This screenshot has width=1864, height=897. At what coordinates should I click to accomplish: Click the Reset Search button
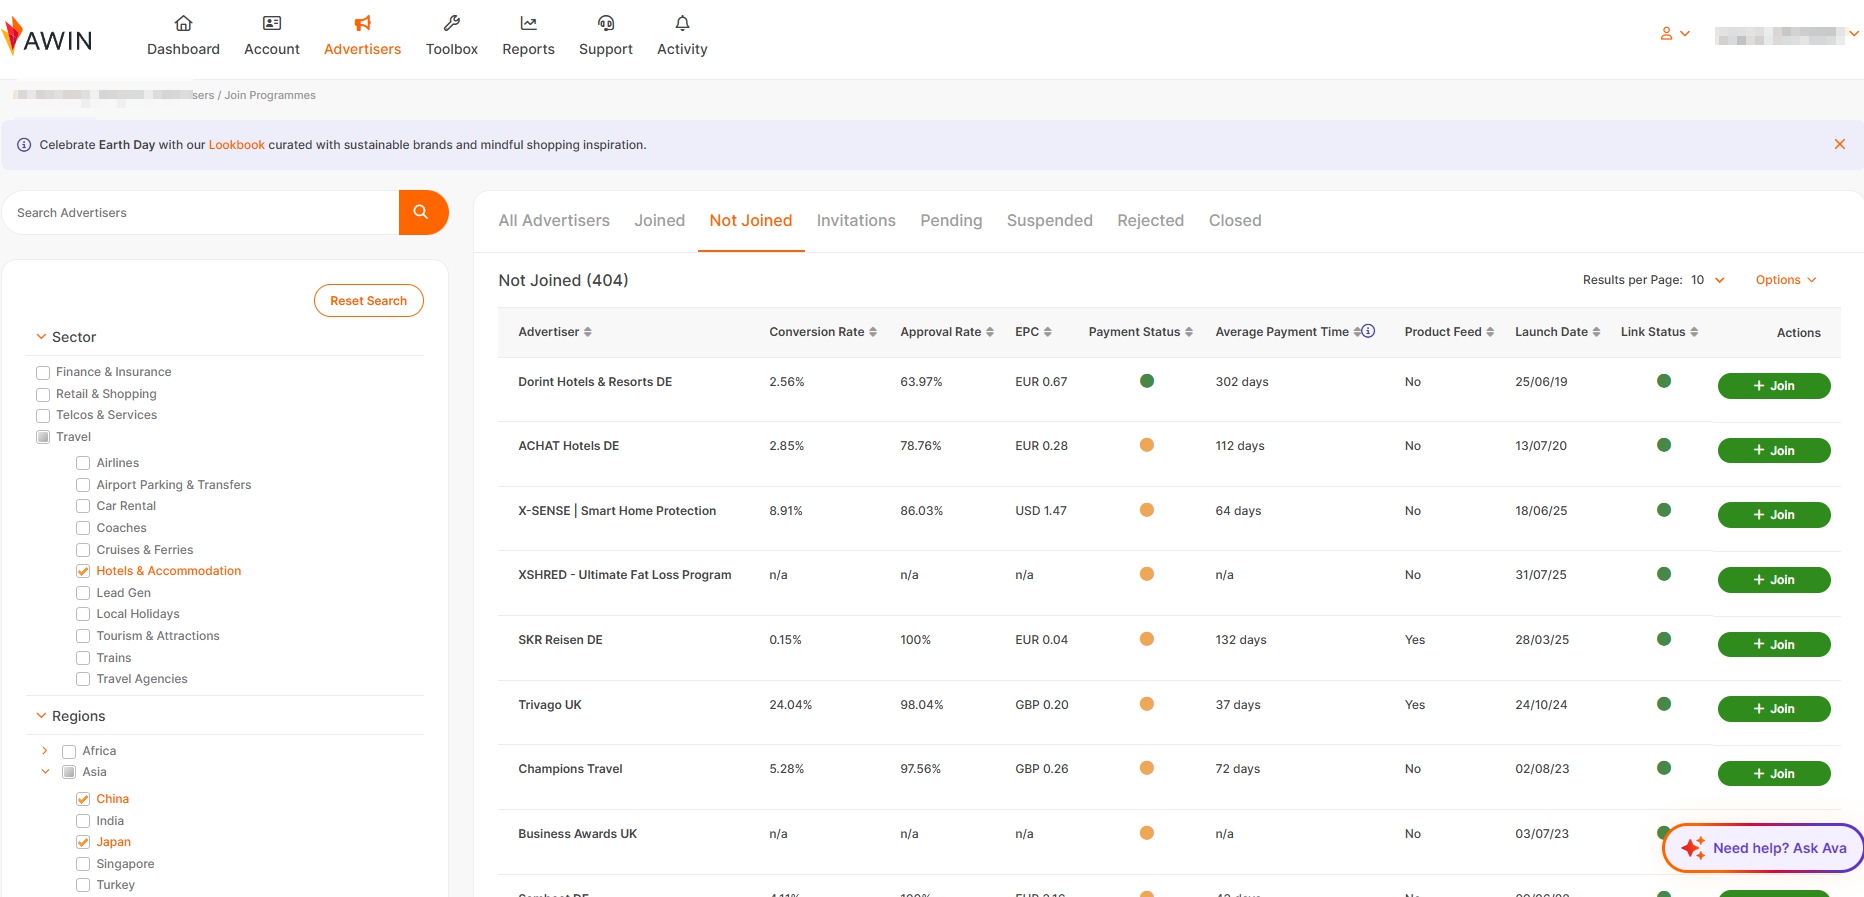(x=369, y=301)
